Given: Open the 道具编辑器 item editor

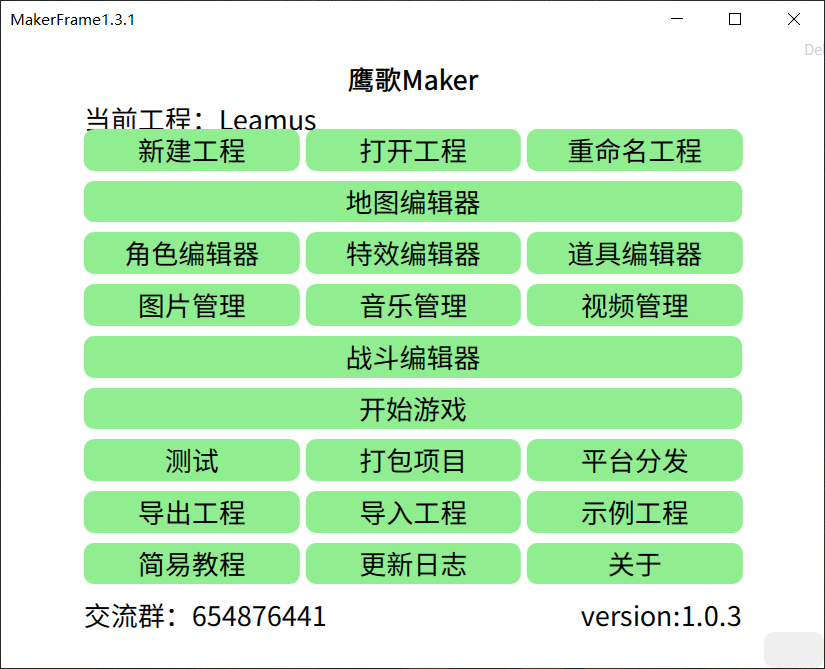Looking at the screenshot, I should pos(635,253).
